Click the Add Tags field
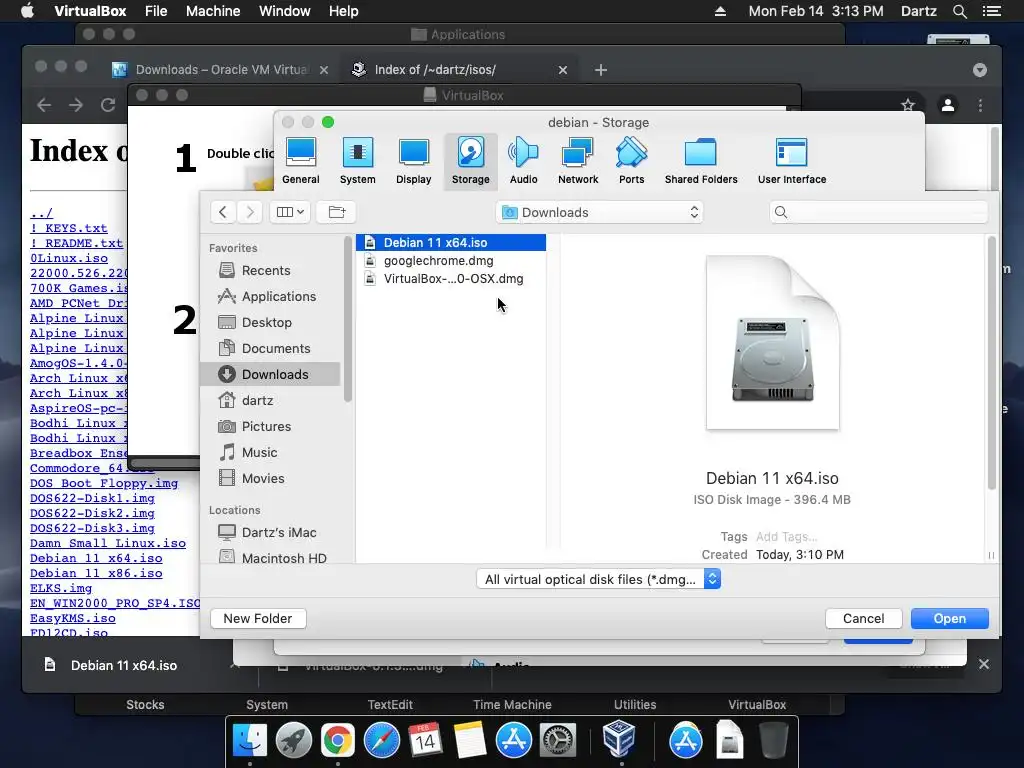 pos(786,537)
